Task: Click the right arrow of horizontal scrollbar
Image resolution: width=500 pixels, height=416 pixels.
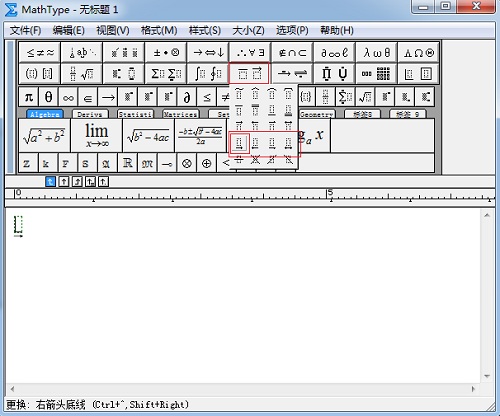Action: (x=473, y=389)
